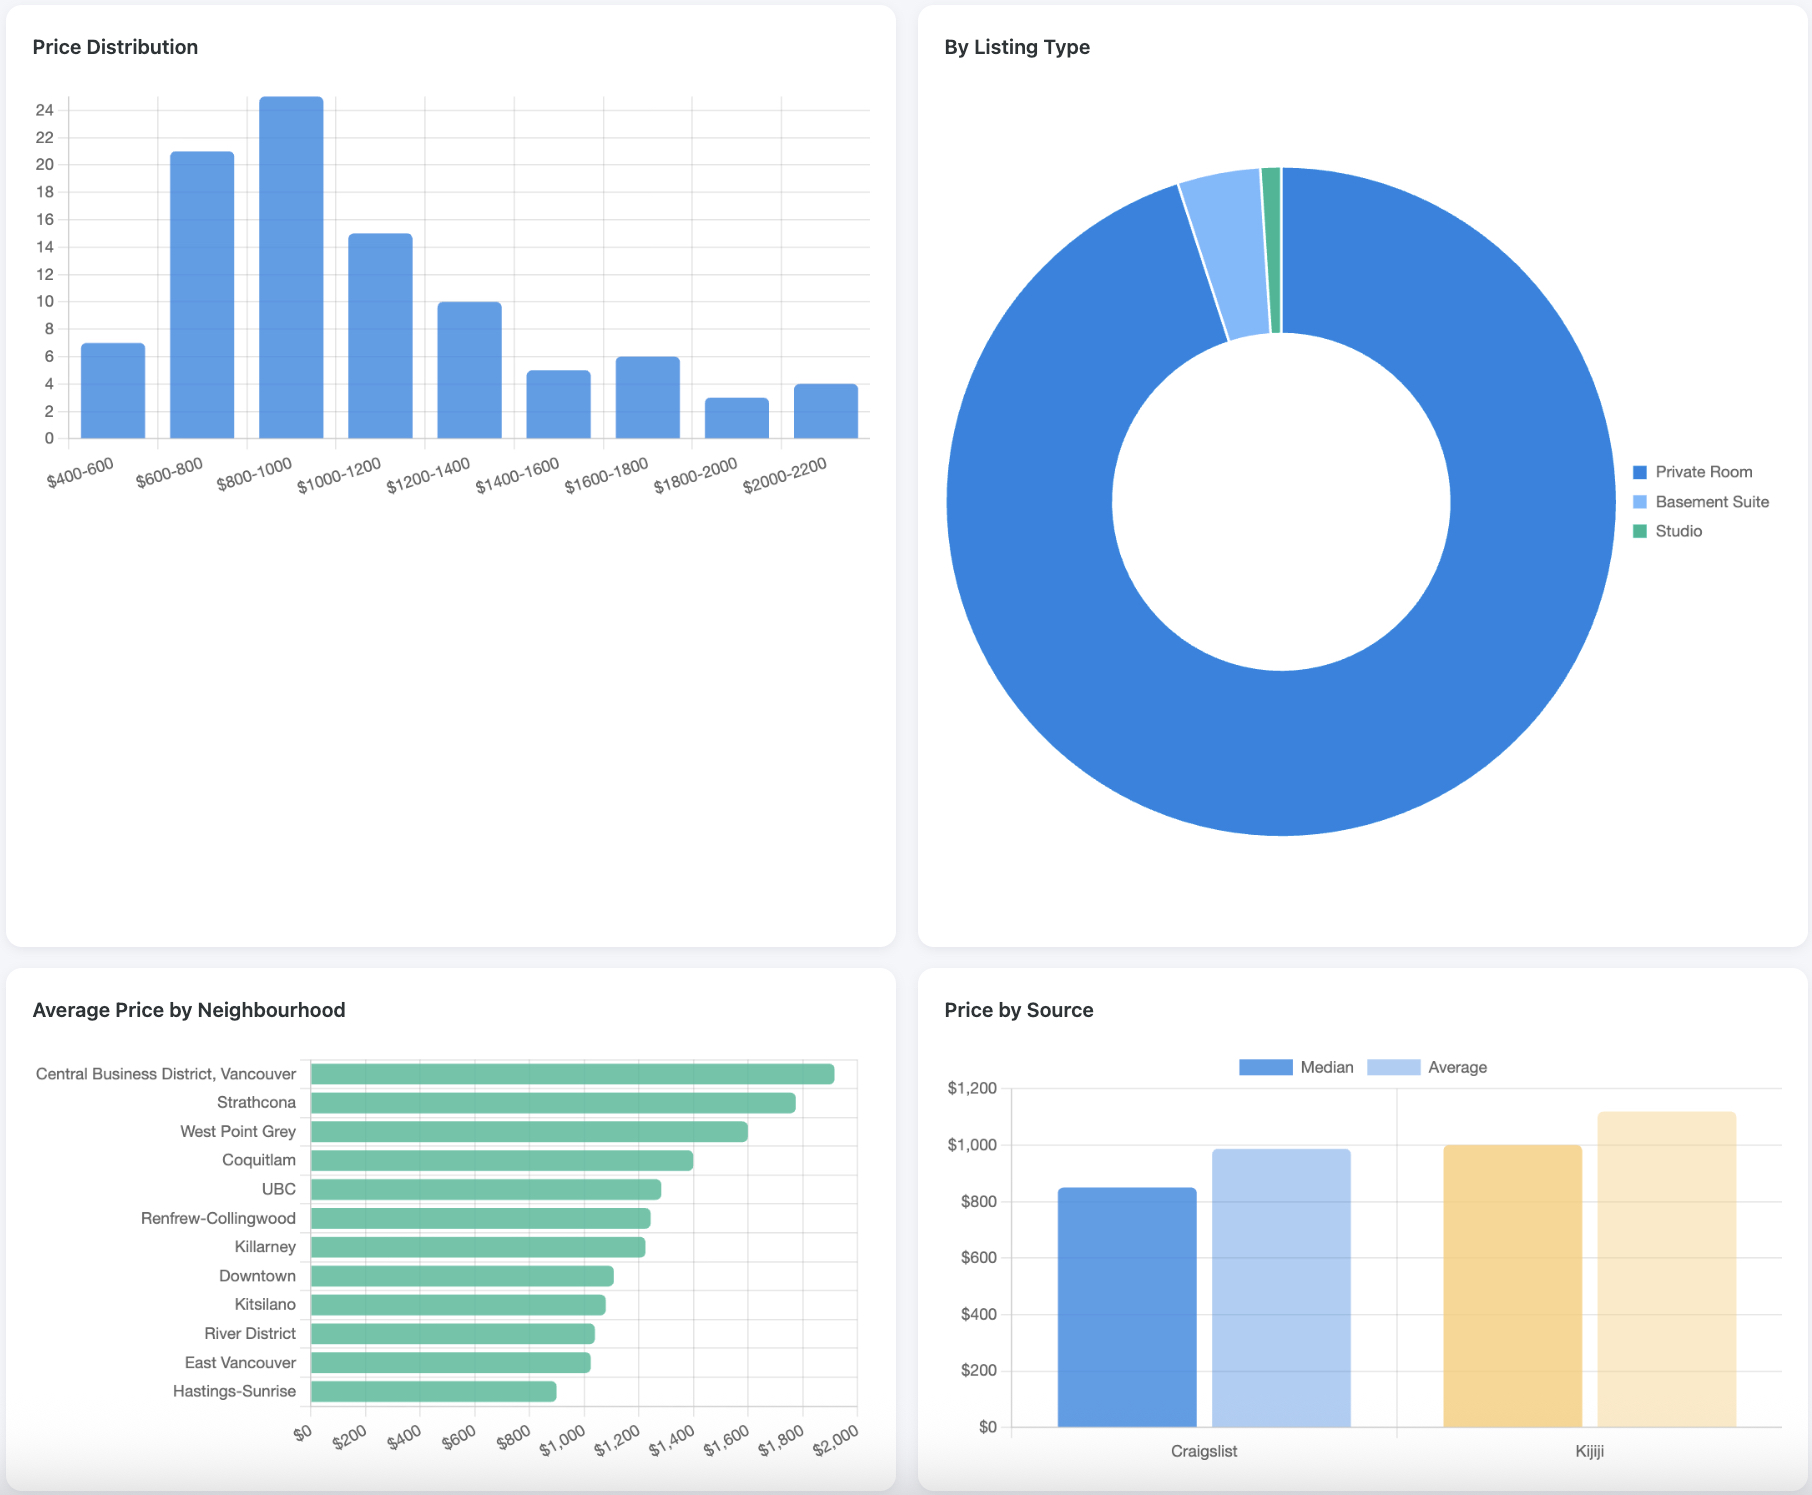This screenshot has height=1495, width=1812.
Task: Click the Hastings-Sunrise horizontal bar
Action: (x=433, y=1391)
